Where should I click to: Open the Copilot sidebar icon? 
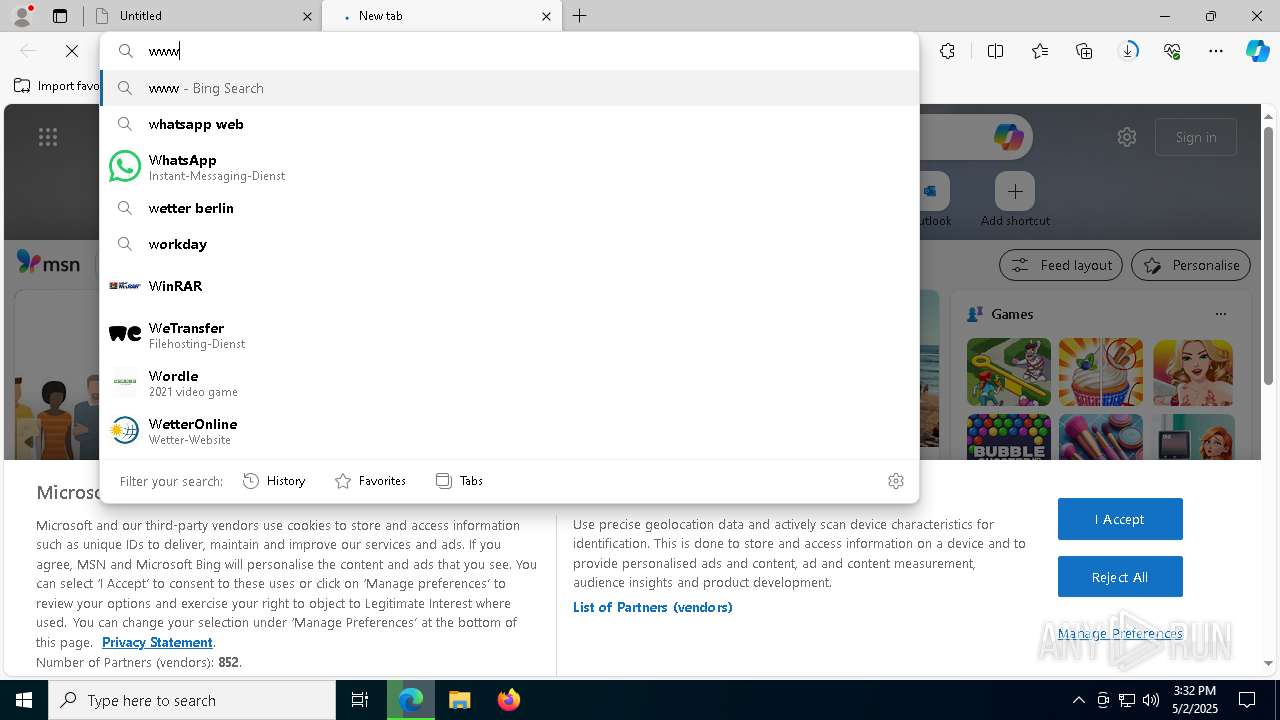coord(1258,51)
